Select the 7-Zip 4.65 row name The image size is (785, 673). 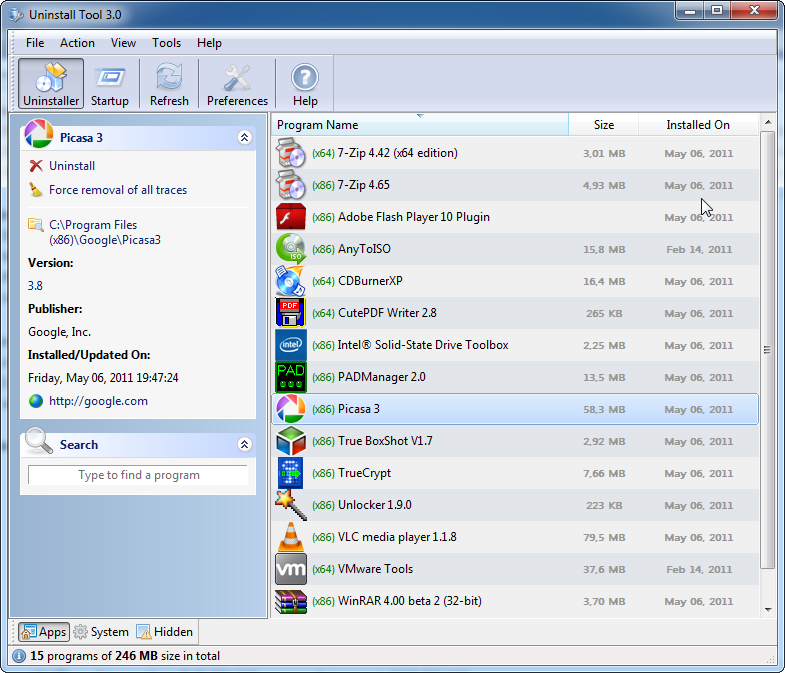[363, 185]
